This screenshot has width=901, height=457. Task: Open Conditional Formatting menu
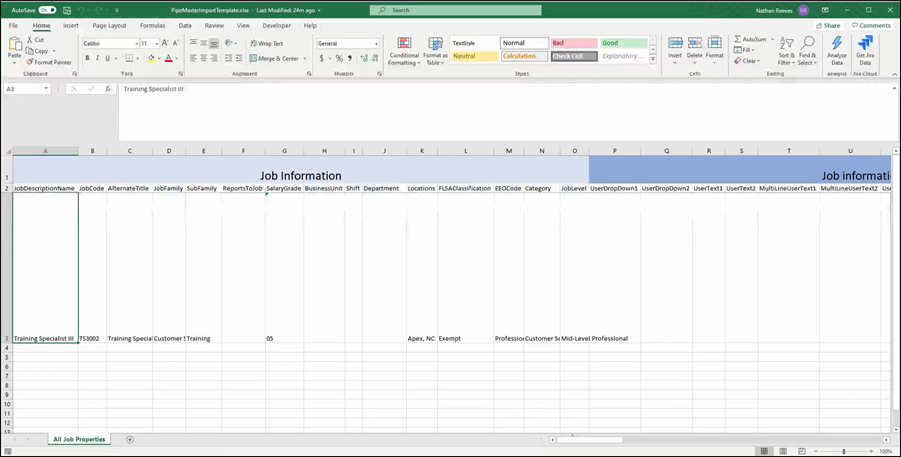point(404,51)
